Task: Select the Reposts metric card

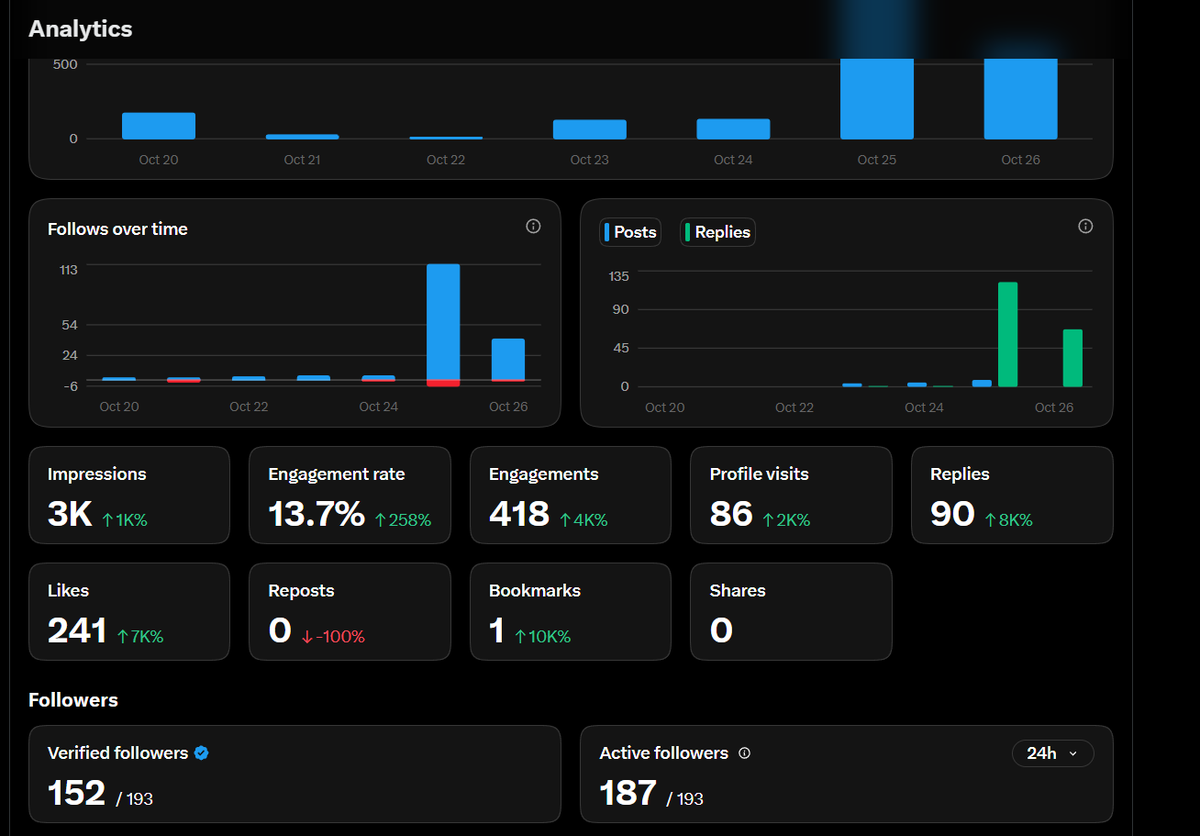Action: [350, 612]
